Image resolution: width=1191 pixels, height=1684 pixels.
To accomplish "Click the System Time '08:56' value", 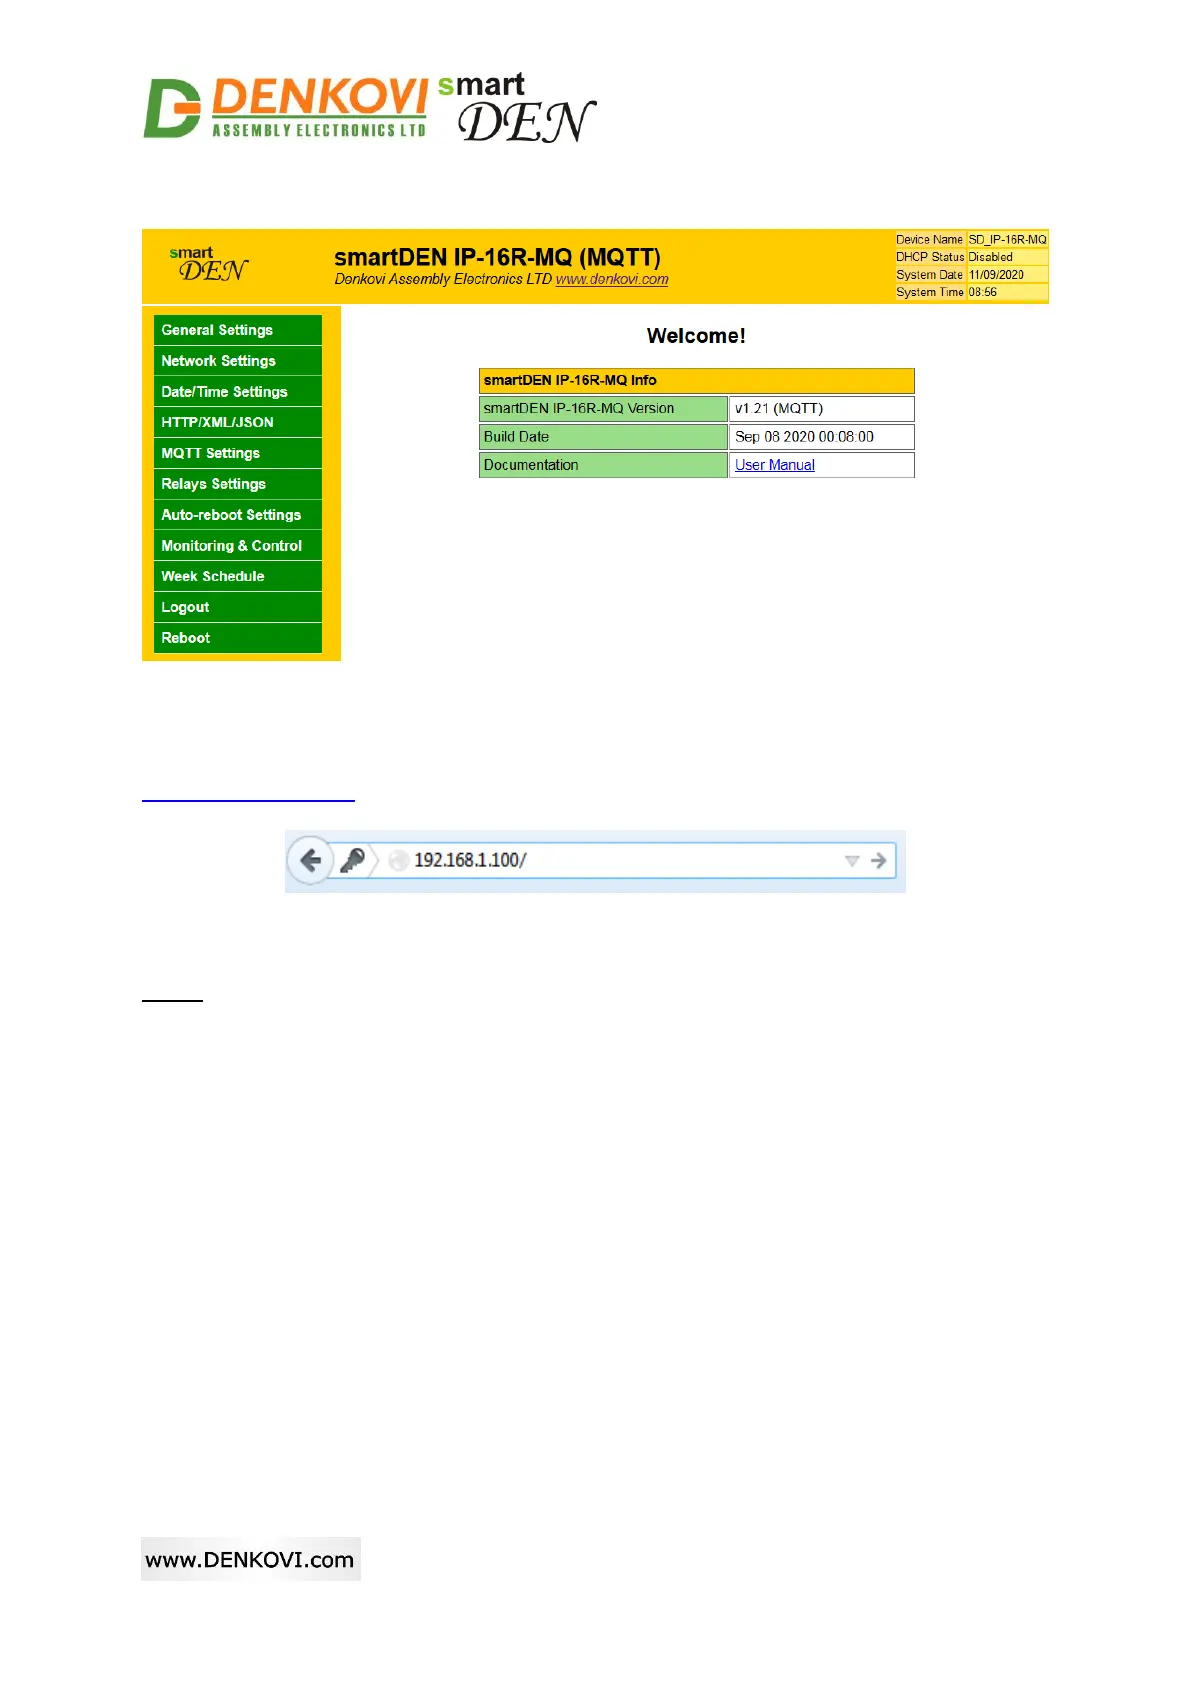I will pos(1007,292).
